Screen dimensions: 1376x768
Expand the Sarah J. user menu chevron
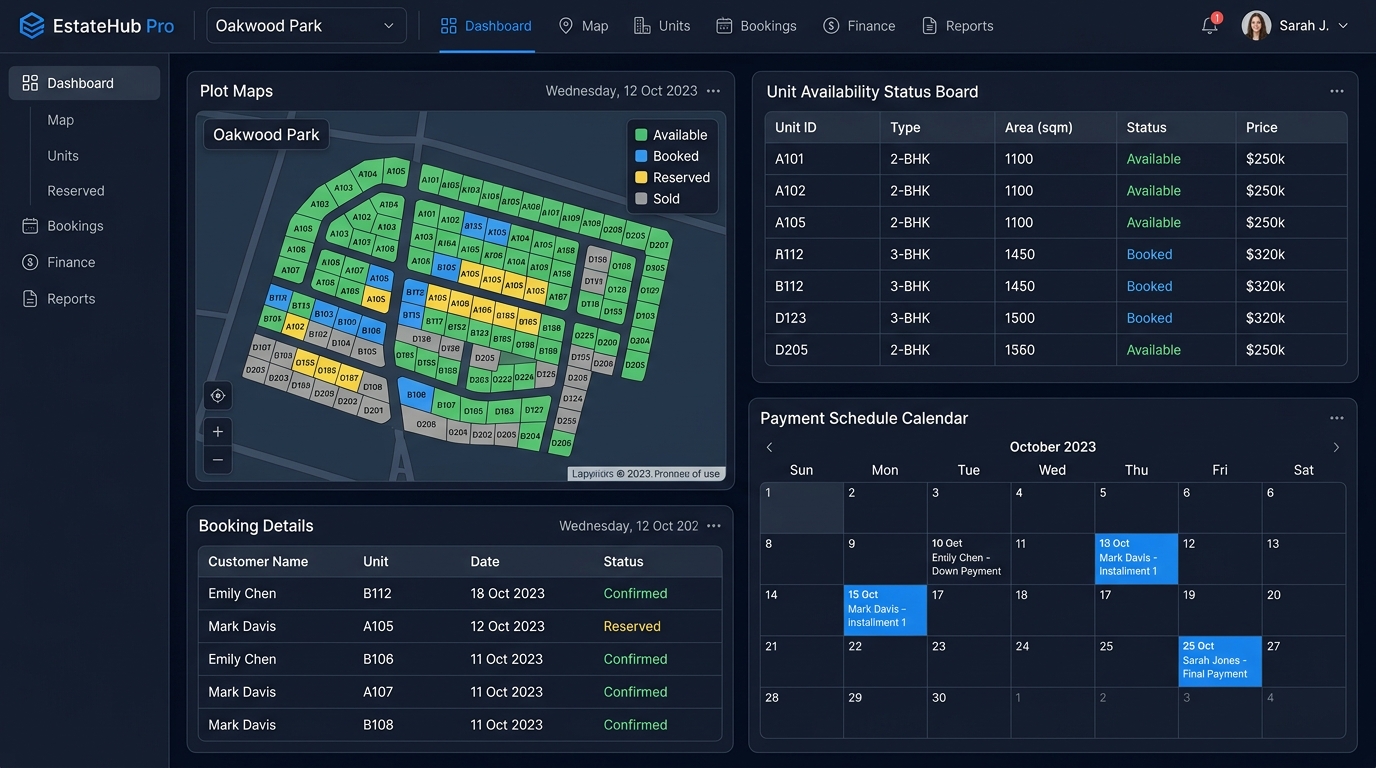click(x=1343, y=26)
